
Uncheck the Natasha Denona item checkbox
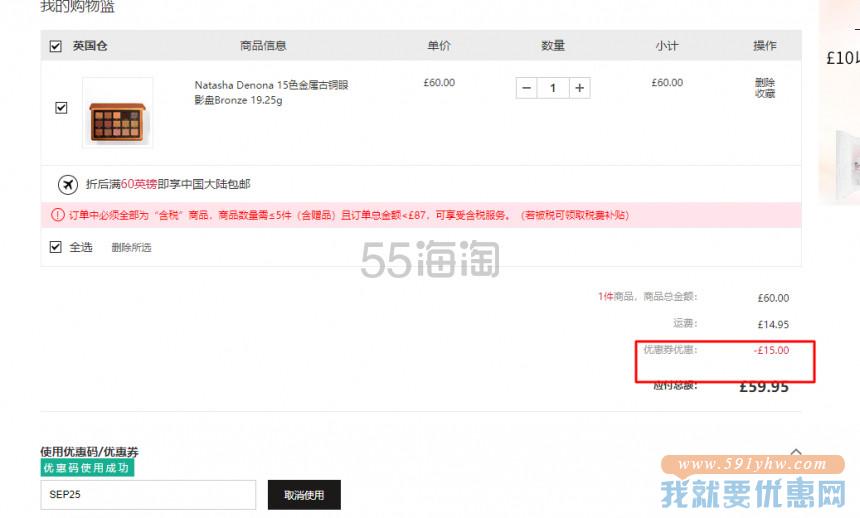61,108
